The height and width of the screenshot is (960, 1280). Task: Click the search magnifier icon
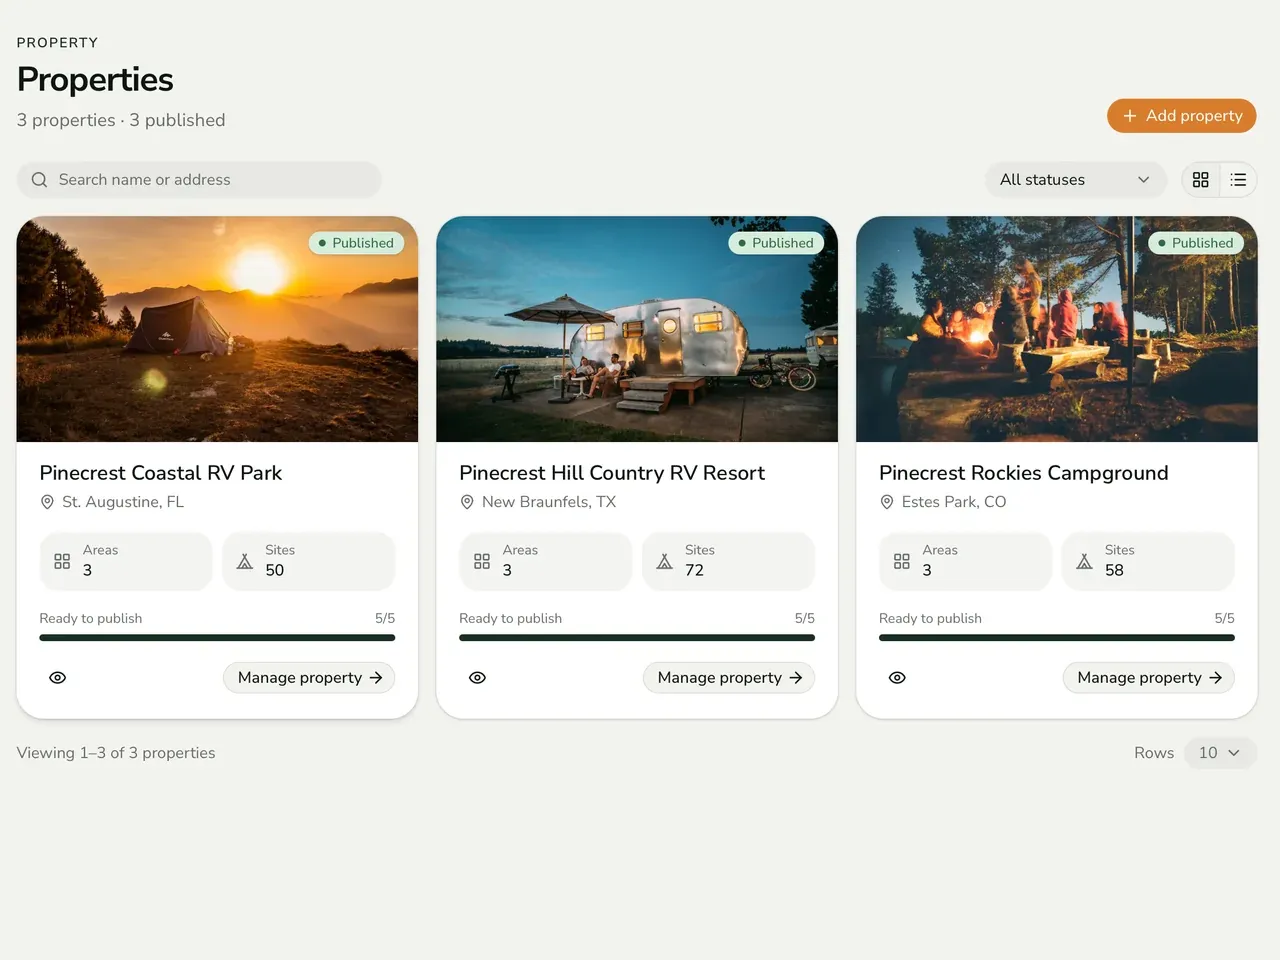pos(39,180)
